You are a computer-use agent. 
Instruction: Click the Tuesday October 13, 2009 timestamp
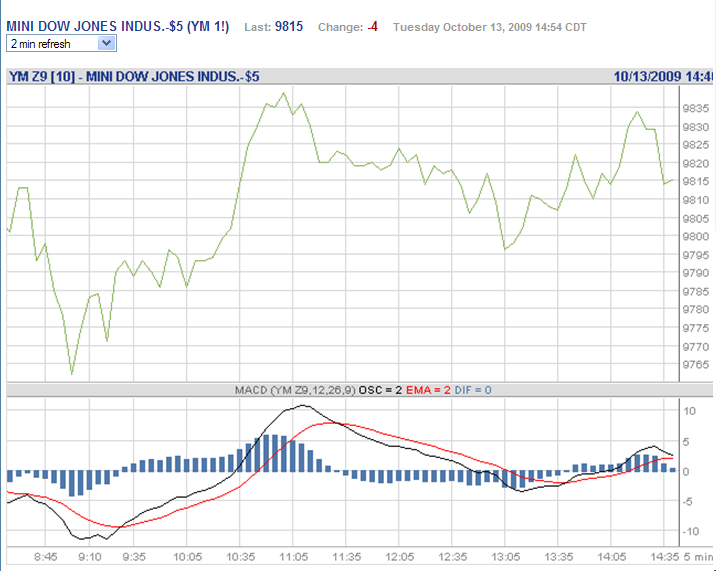click(x=490, y=27)
